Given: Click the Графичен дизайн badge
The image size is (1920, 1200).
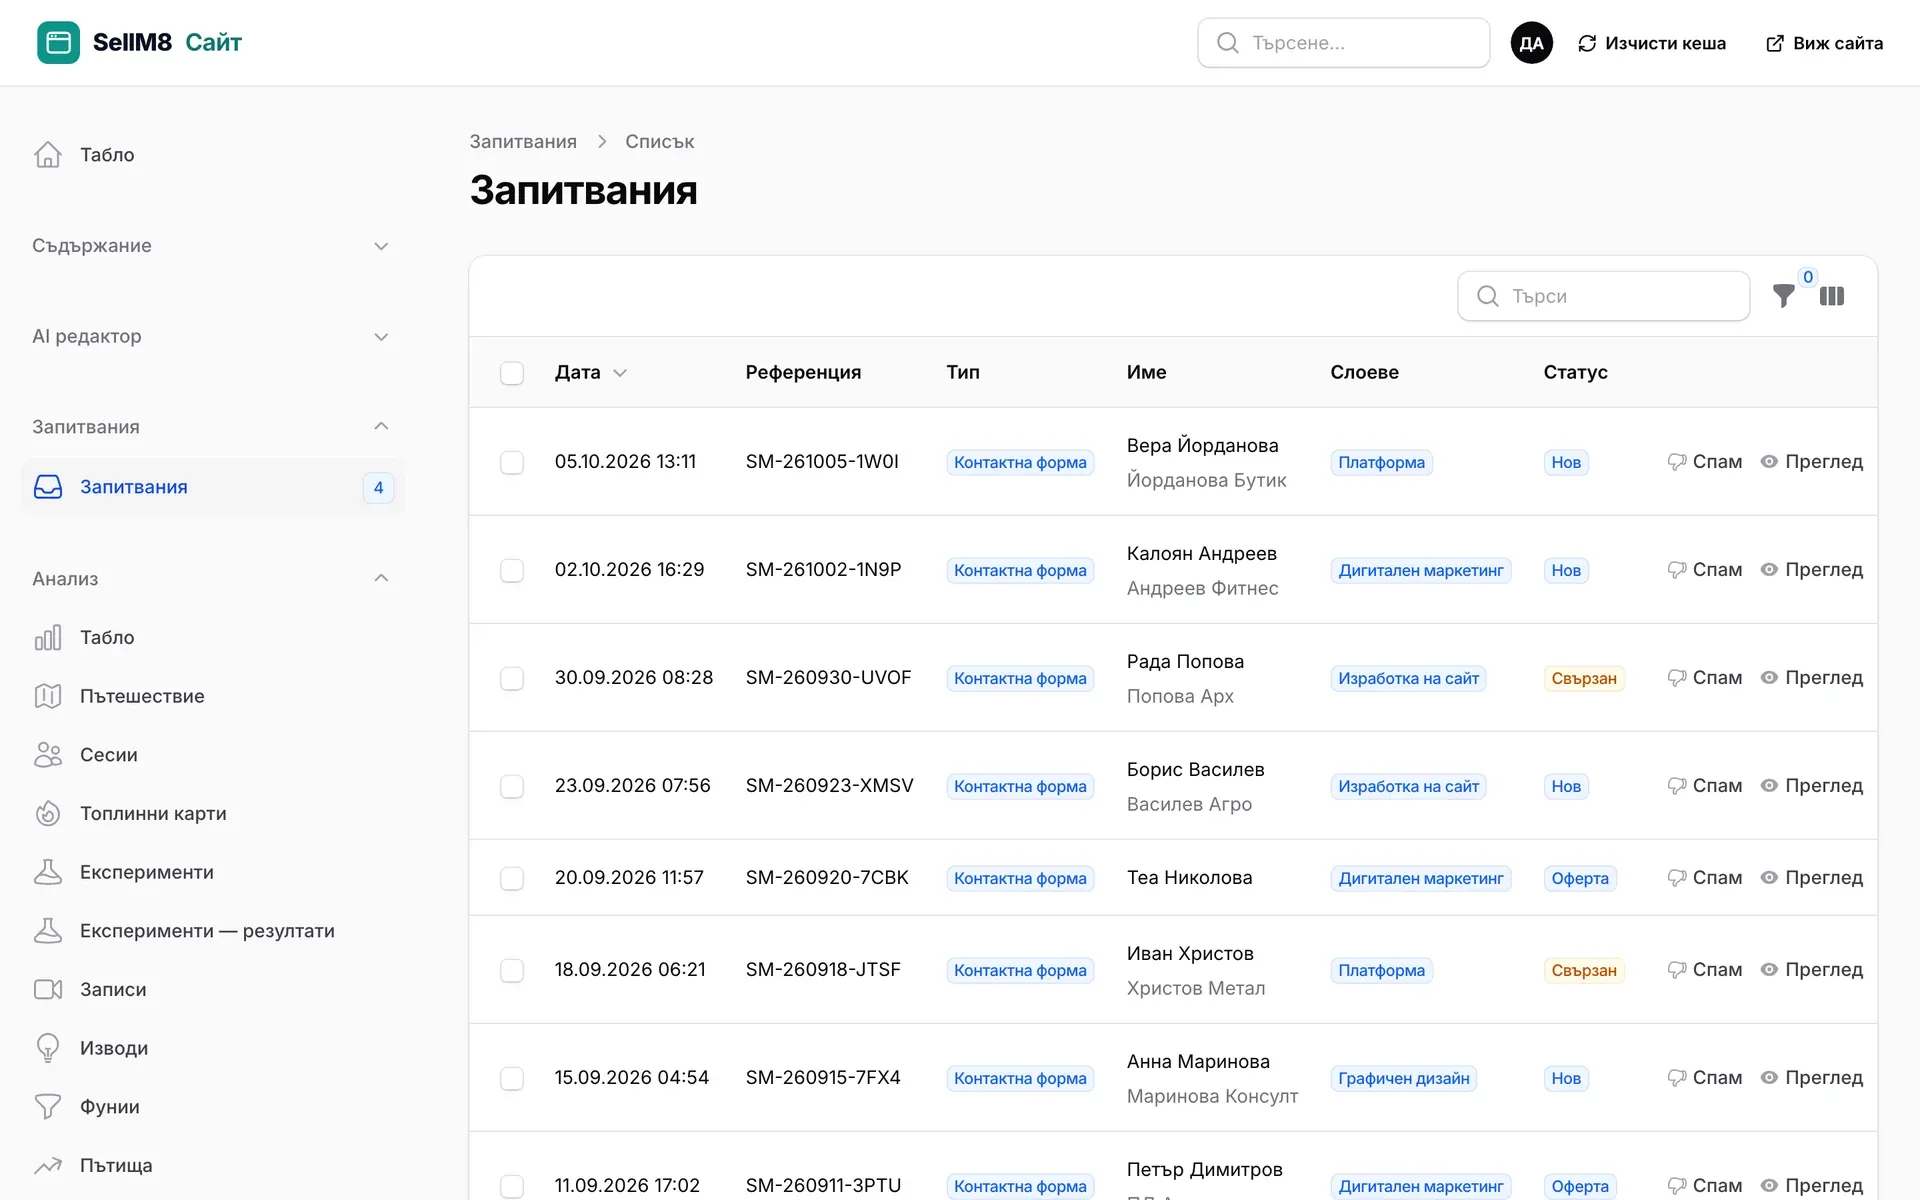Looking at the screenshot, I should pyautogui.click(x=1404, y=1078).
